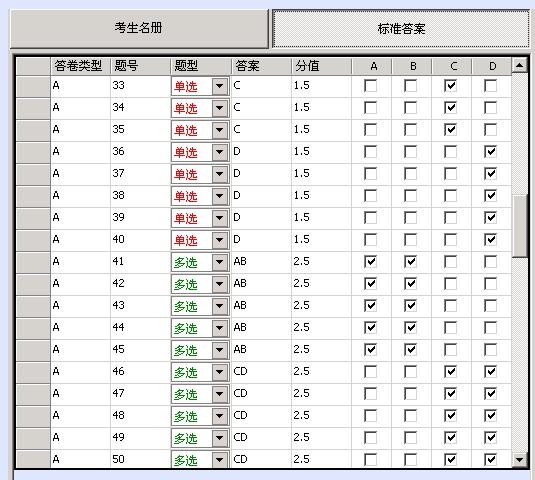
Task: Click the 答案 cell 'AB' for question 42
Action: tap(261, 284)
